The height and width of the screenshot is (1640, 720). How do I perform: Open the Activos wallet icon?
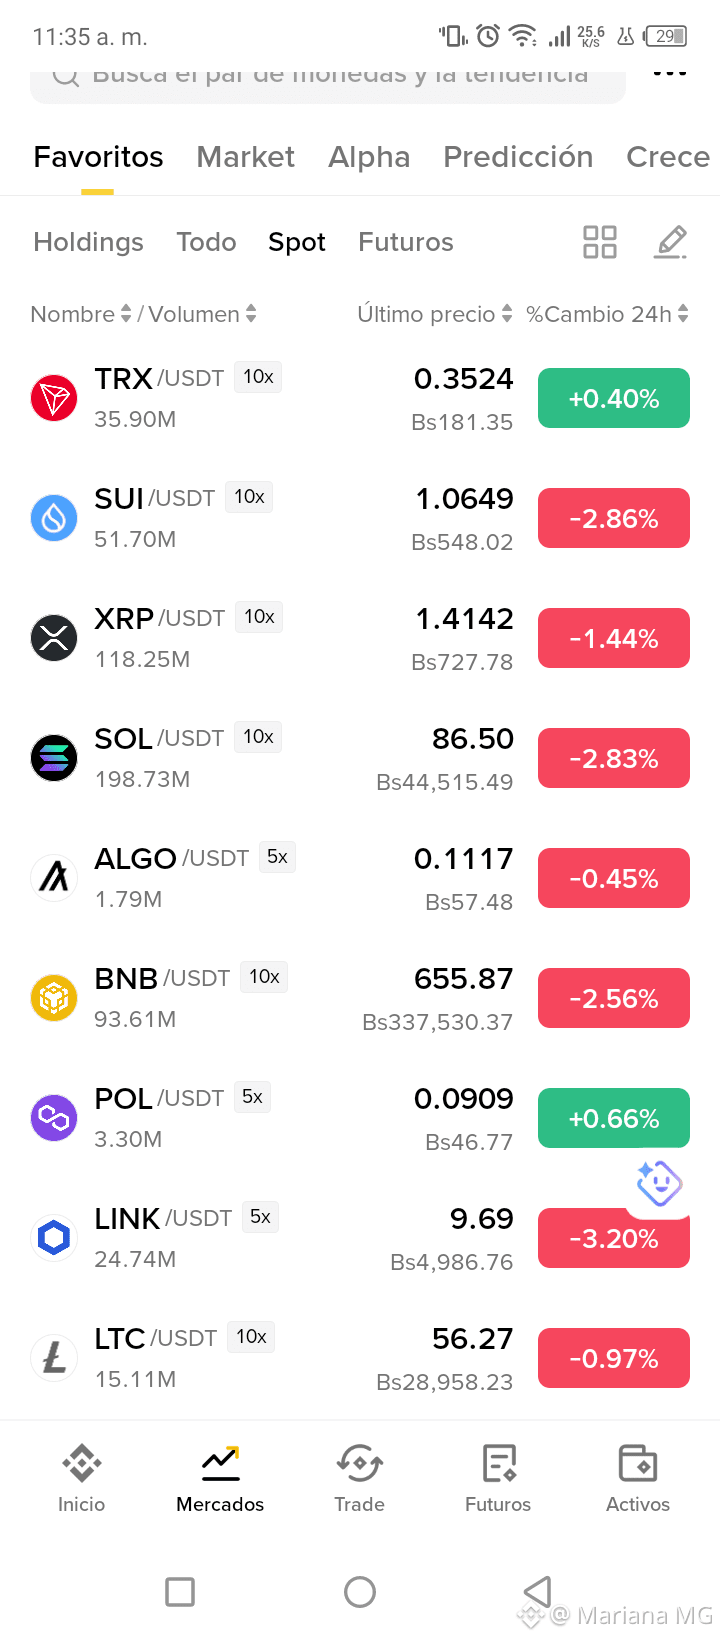(638, 1464)
